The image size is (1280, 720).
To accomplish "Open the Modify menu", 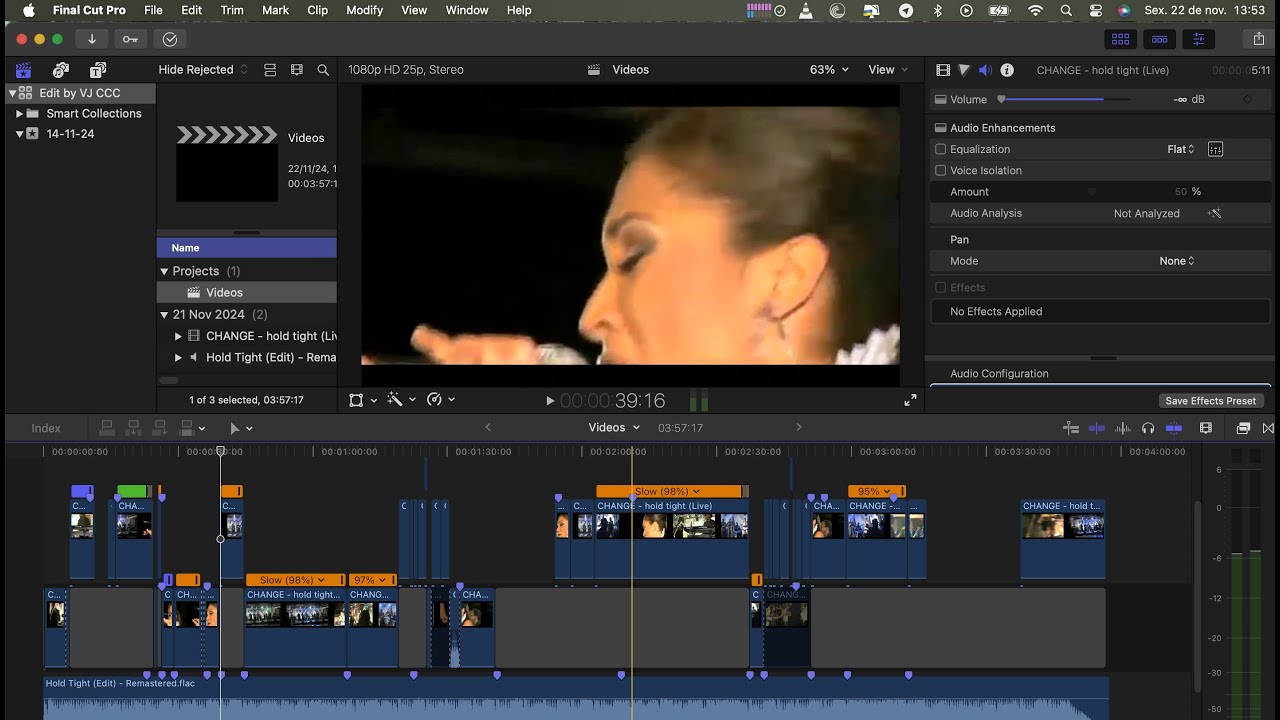I will [x=364, y=10].
